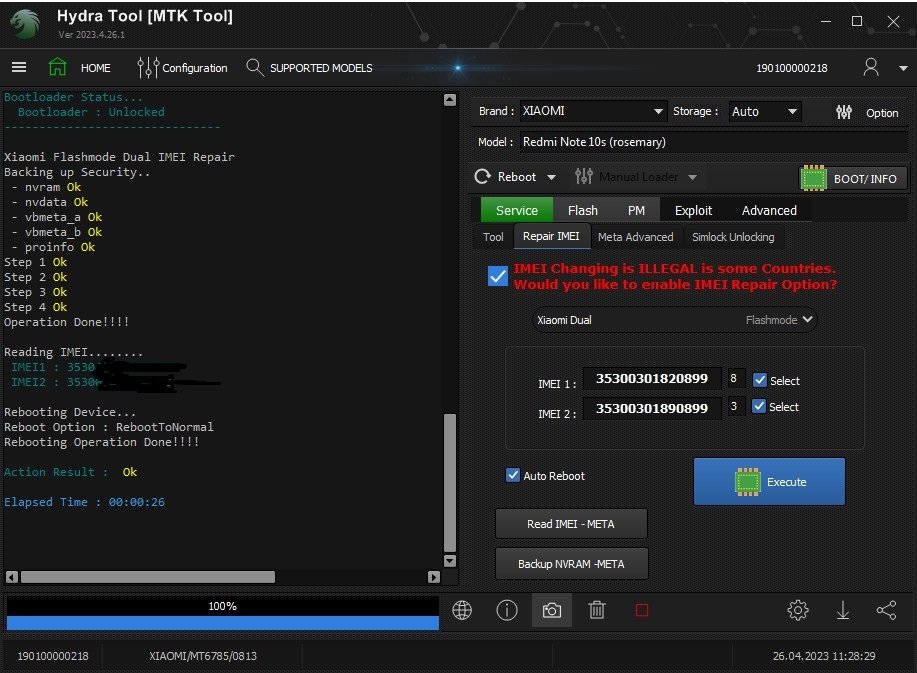This screenshot has height=673, width=917.
Task: Open the Meta Advanced tab
Action: pos(636,237)
